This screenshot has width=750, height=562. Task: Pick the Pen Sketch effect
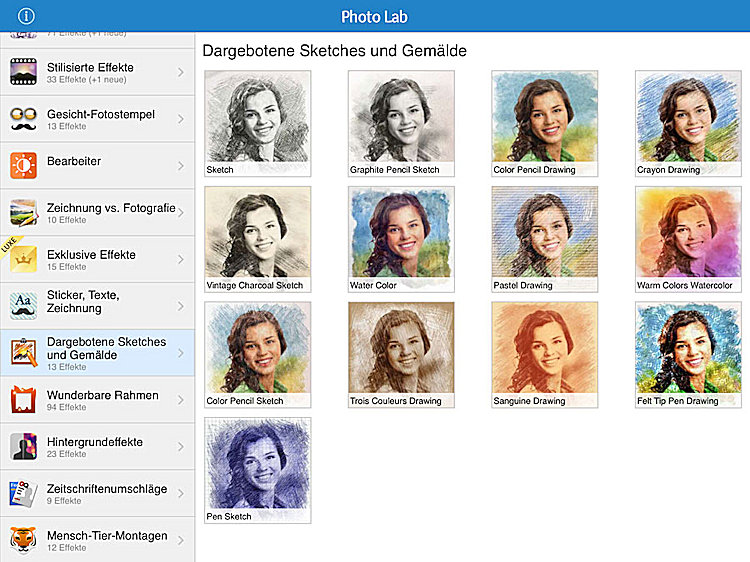click(x=257, y=470)
